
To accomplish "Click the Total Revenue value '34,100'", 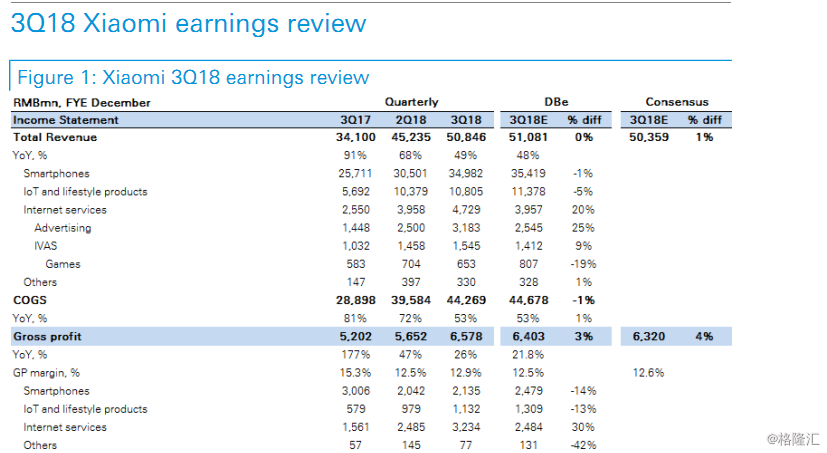I will click(x=355, y=138).
